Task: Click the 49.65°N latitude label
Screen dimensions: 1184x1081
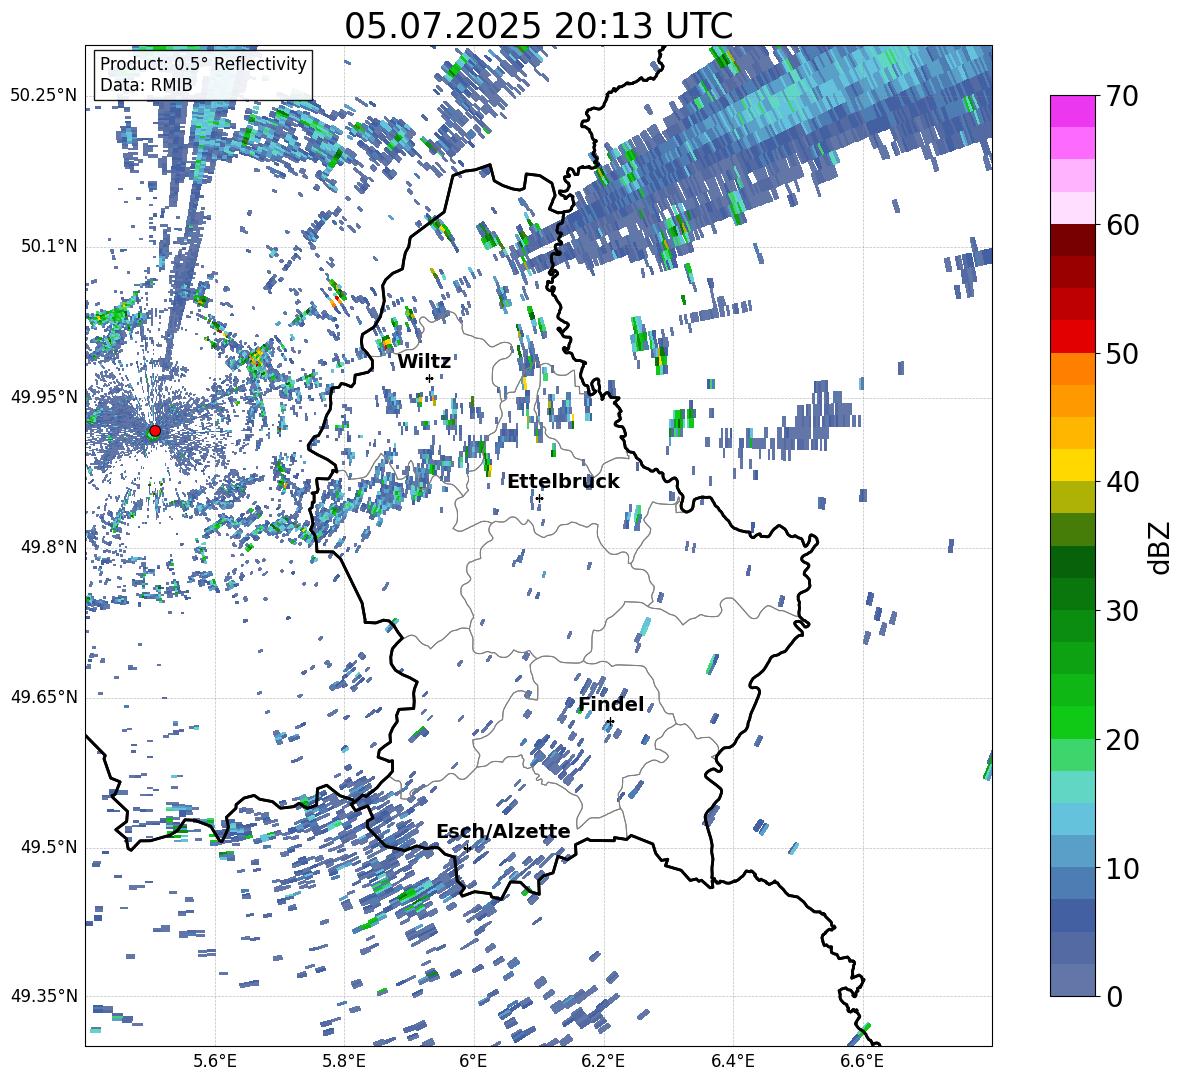Action: pyautogui.click(x=44, y=697)
